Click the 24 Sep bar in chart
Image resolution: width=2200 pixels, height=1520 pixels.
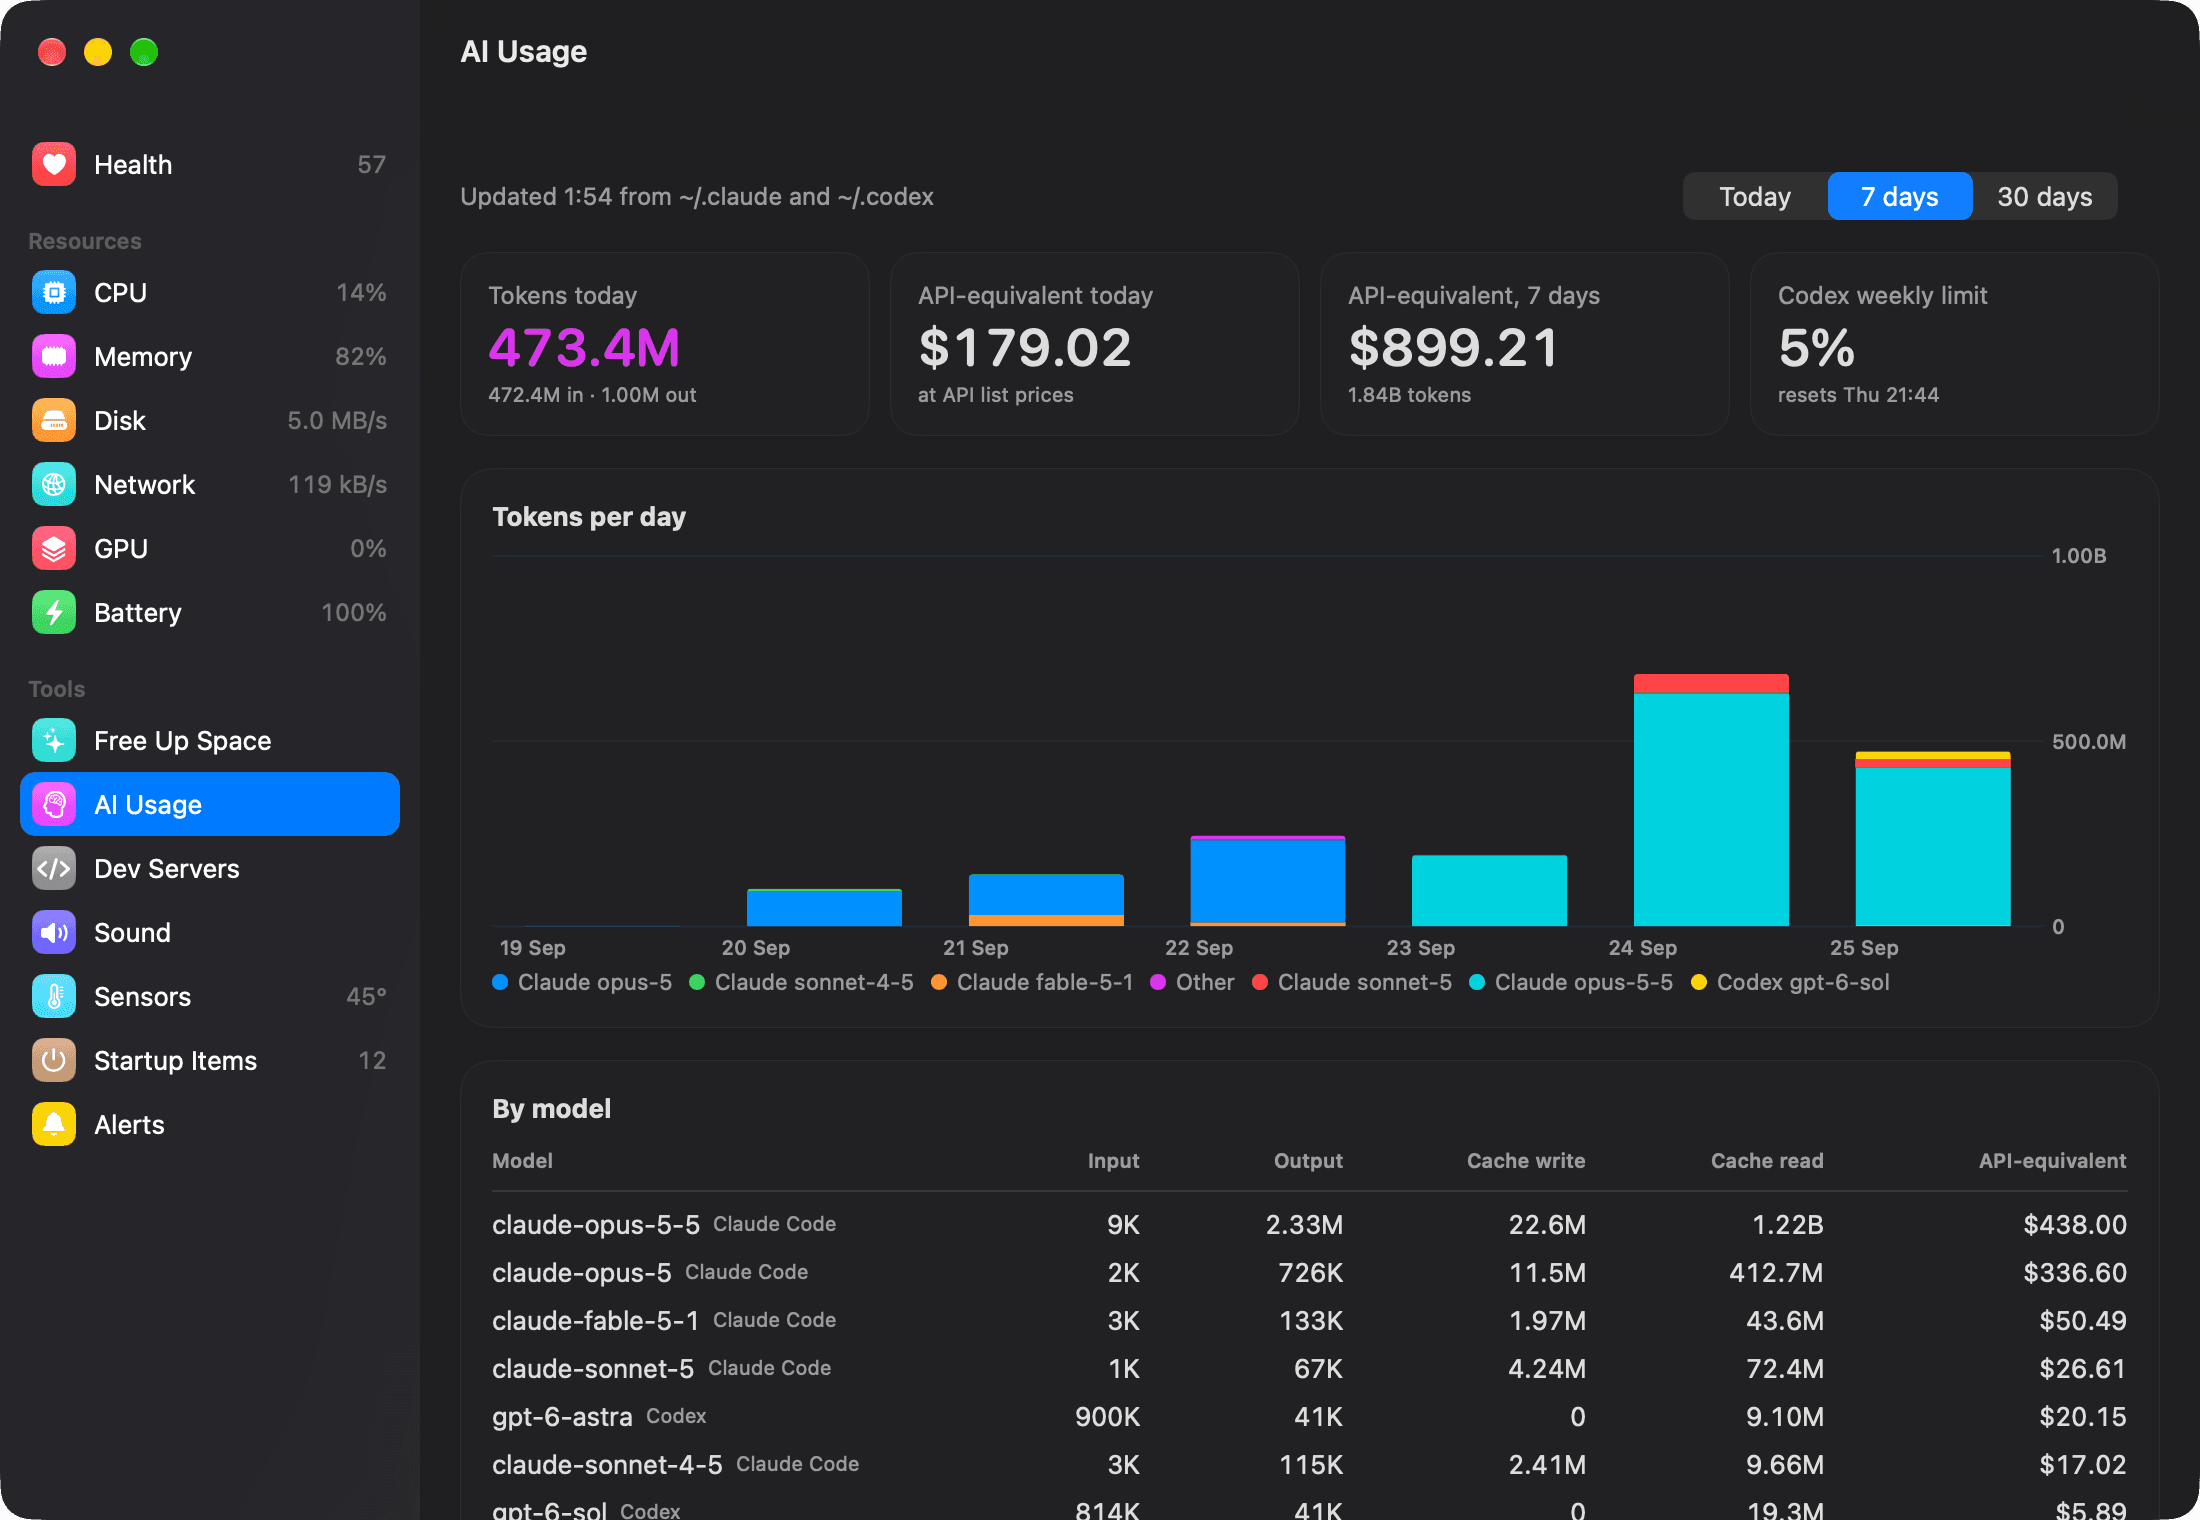[1711, 800]
